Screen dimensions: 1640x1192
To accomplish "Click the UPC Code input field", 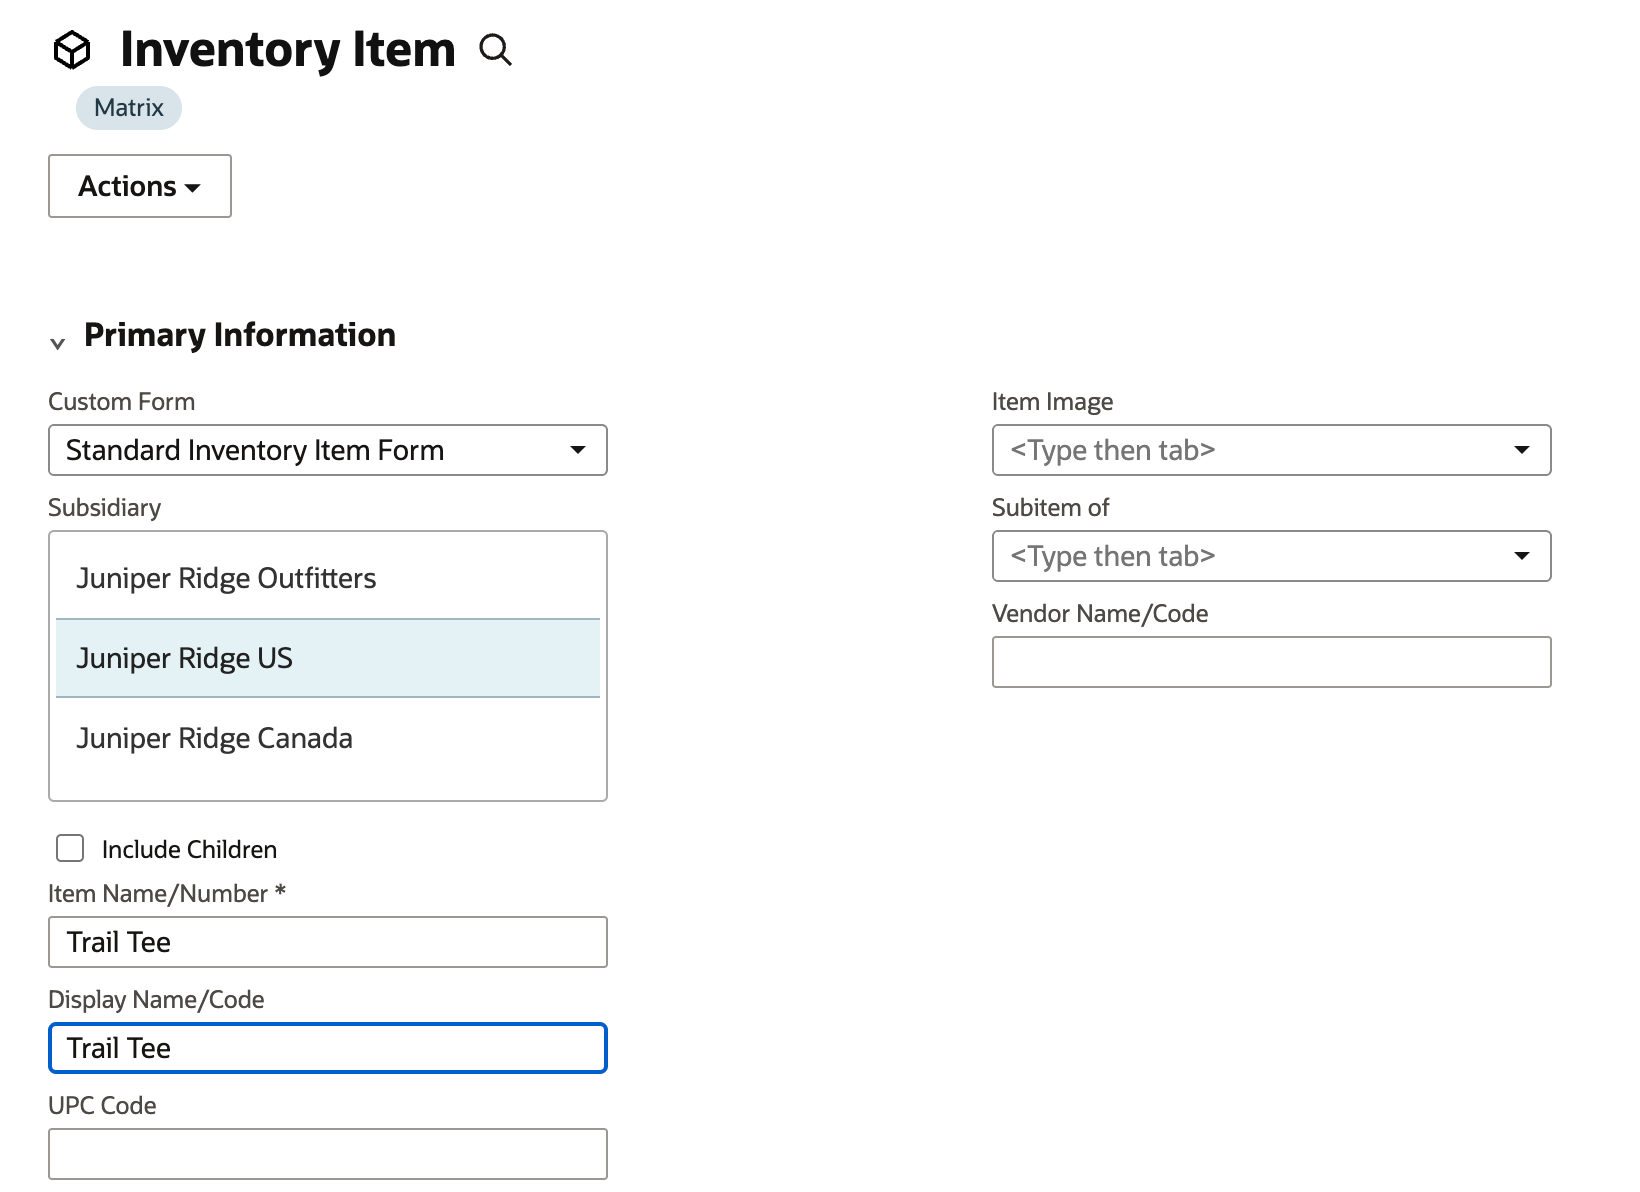I will (328, 1154).
